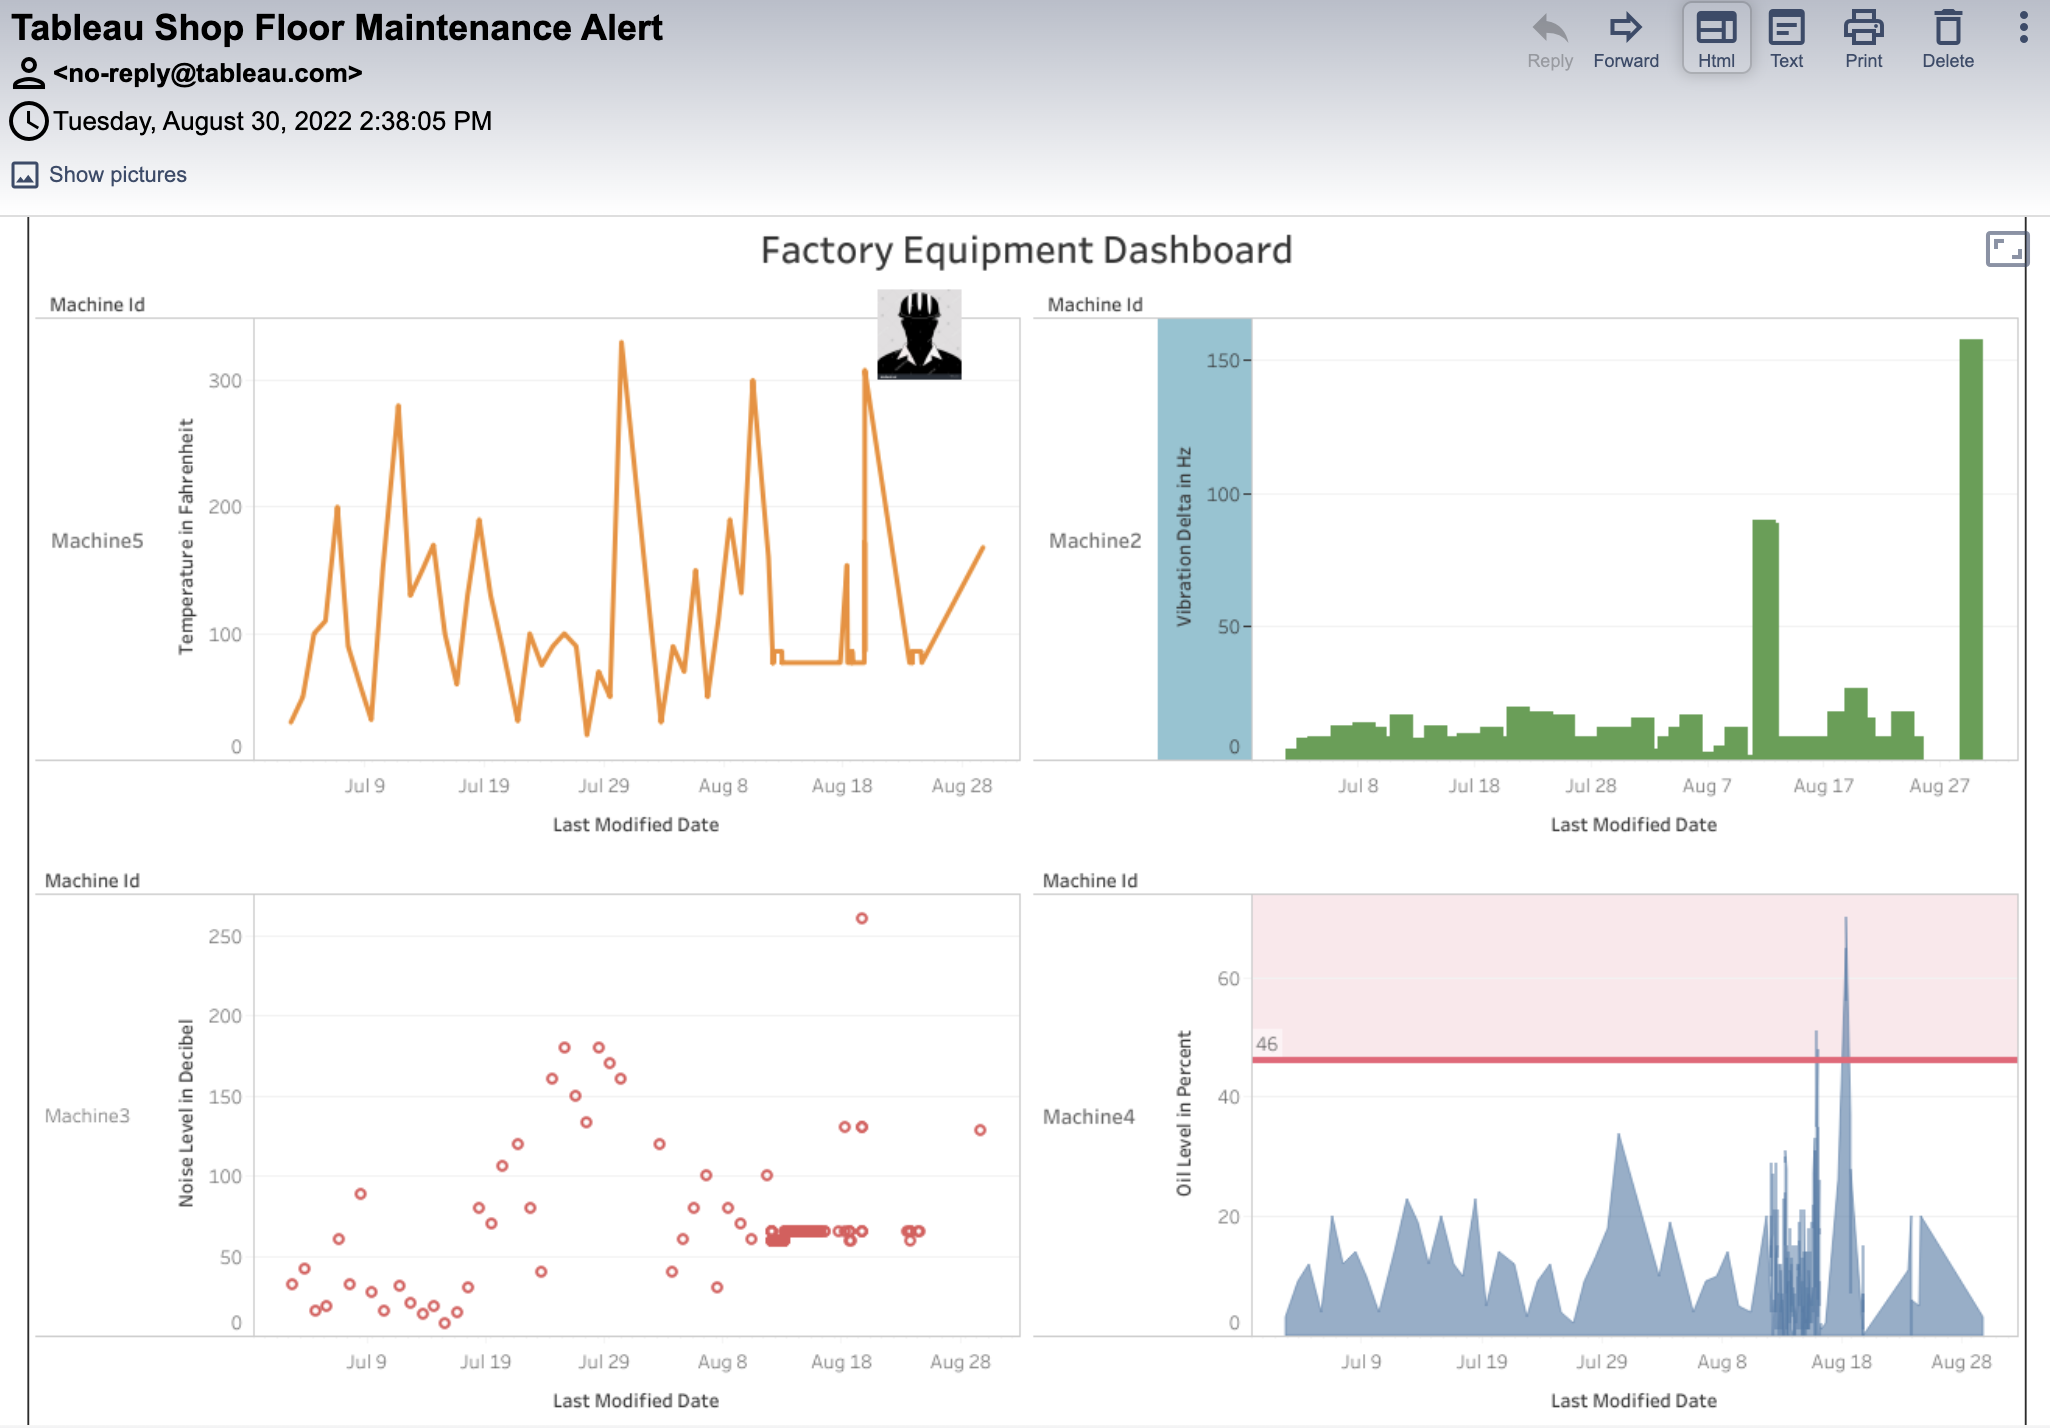
Task: Expand dashboard to full screen
Action: (x=2006, y=249)
